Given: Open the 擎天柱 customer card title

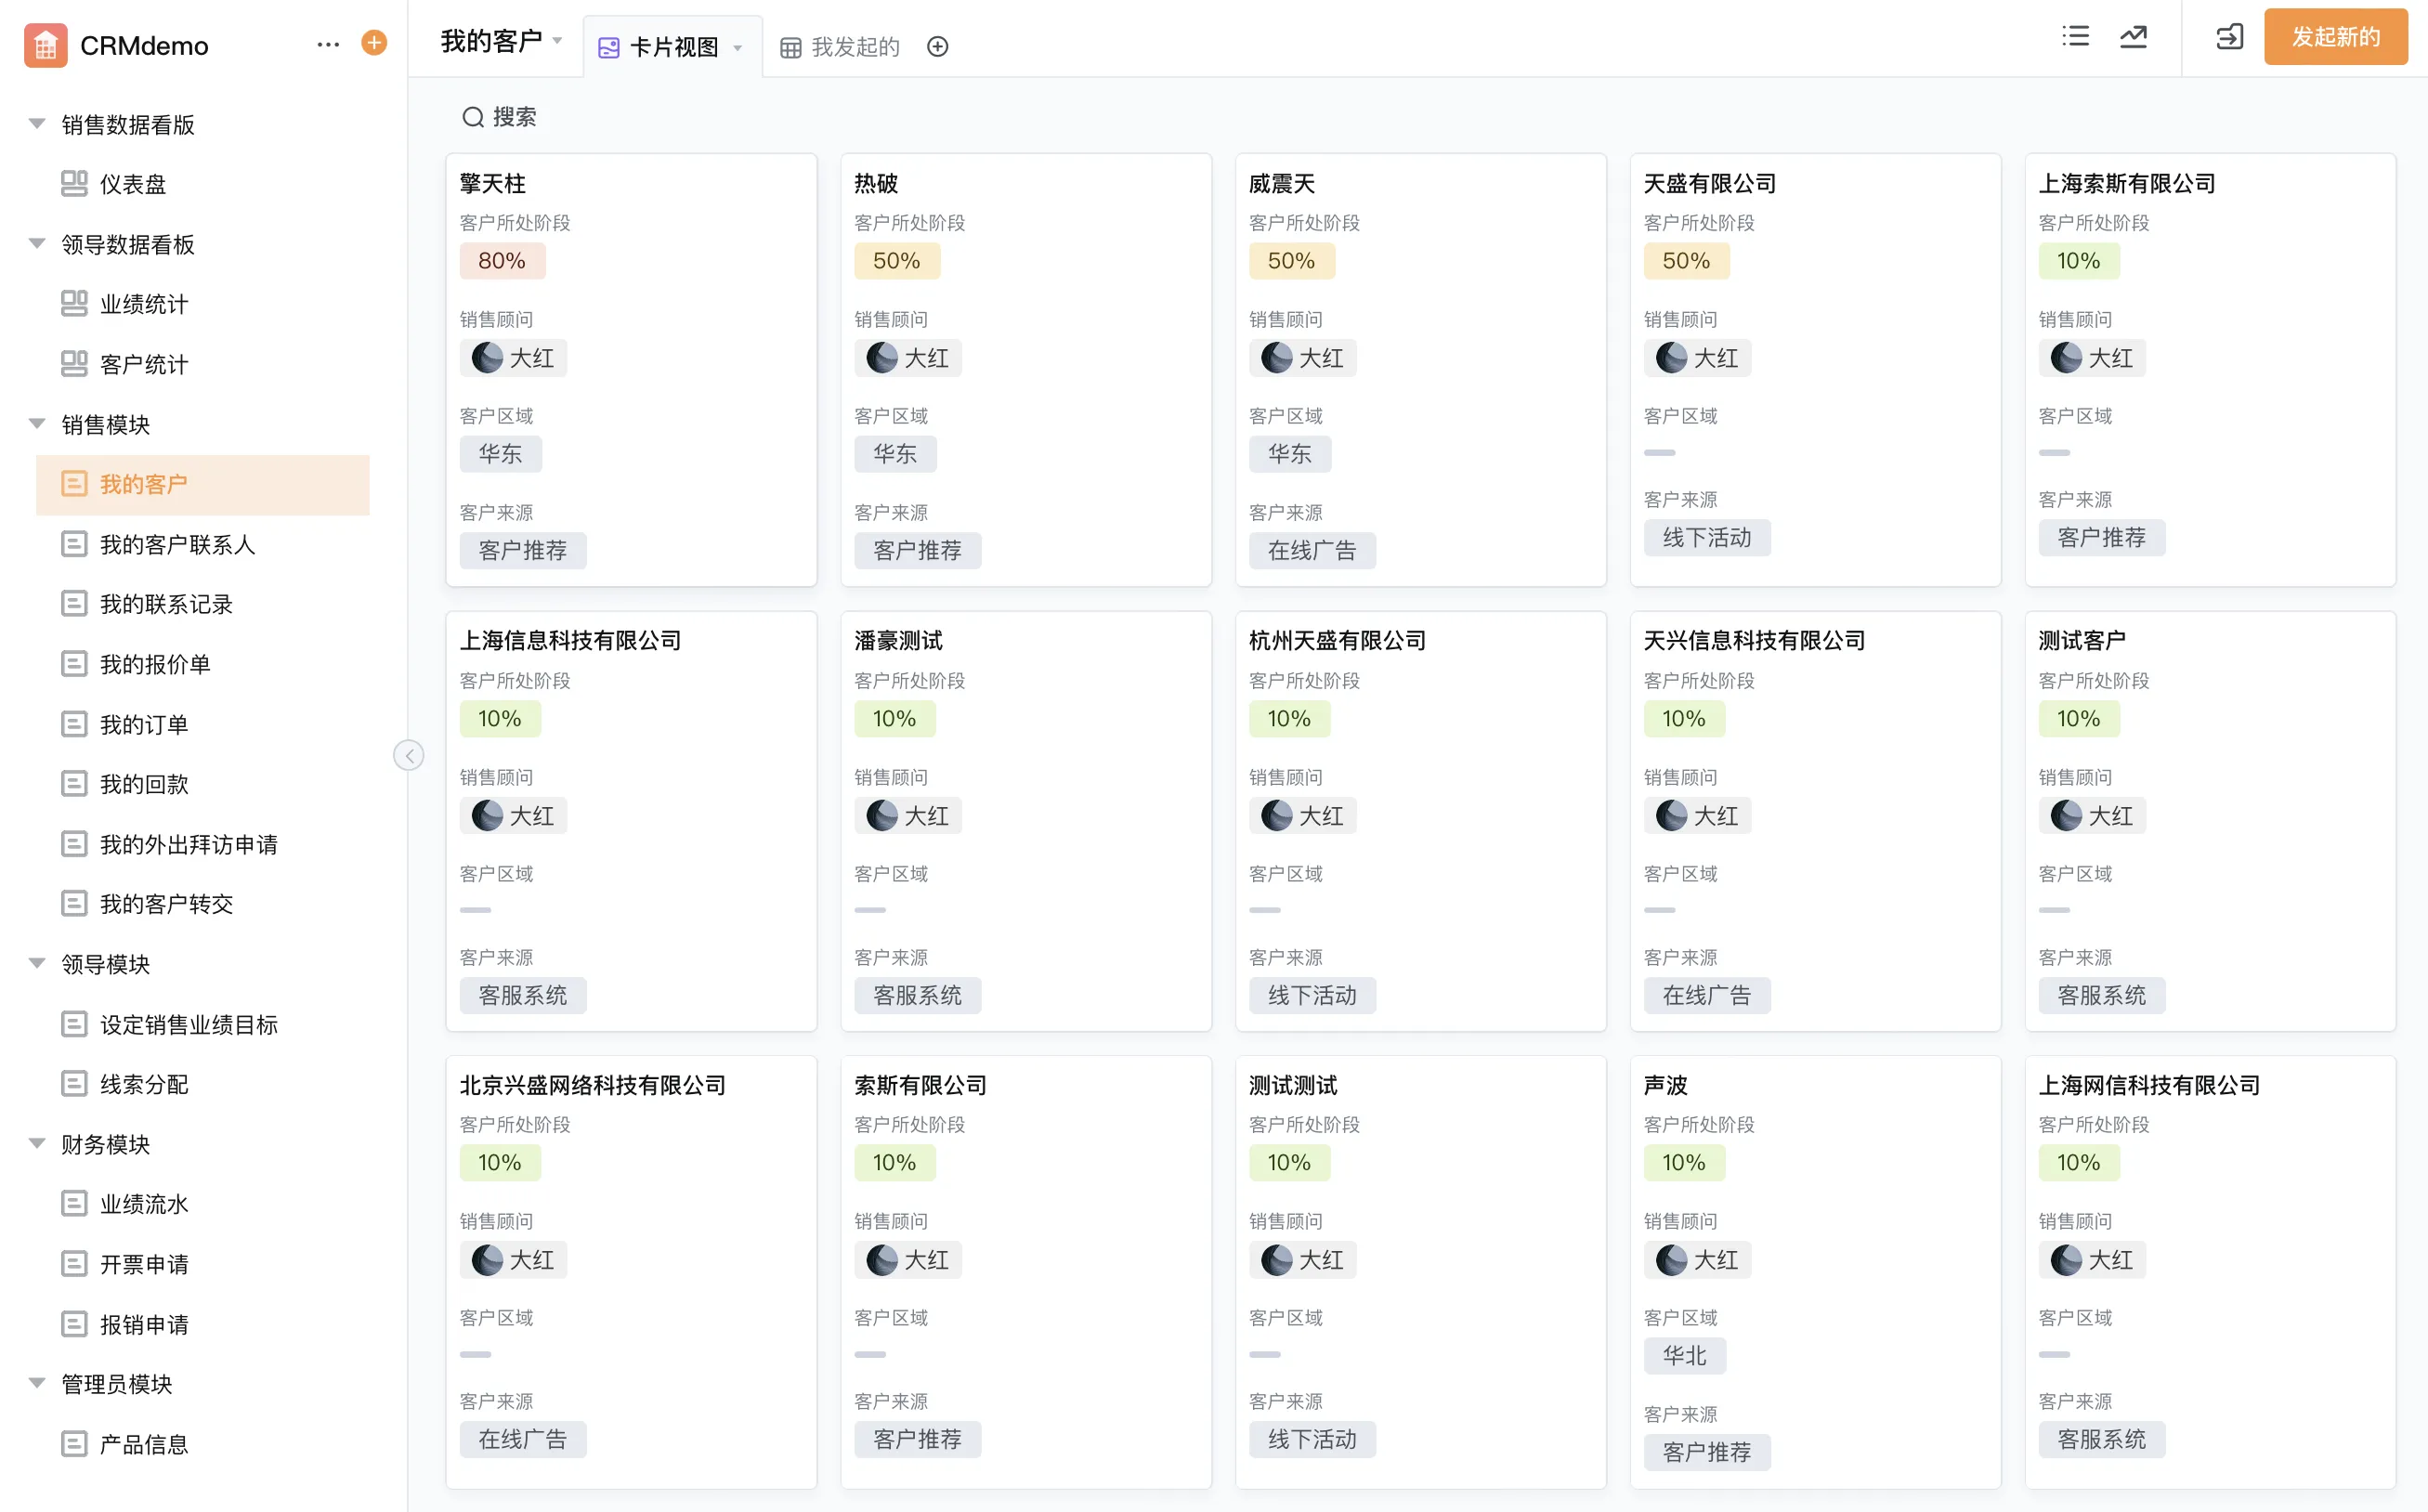Looking at the screenshot, I should tap(493, 184).
